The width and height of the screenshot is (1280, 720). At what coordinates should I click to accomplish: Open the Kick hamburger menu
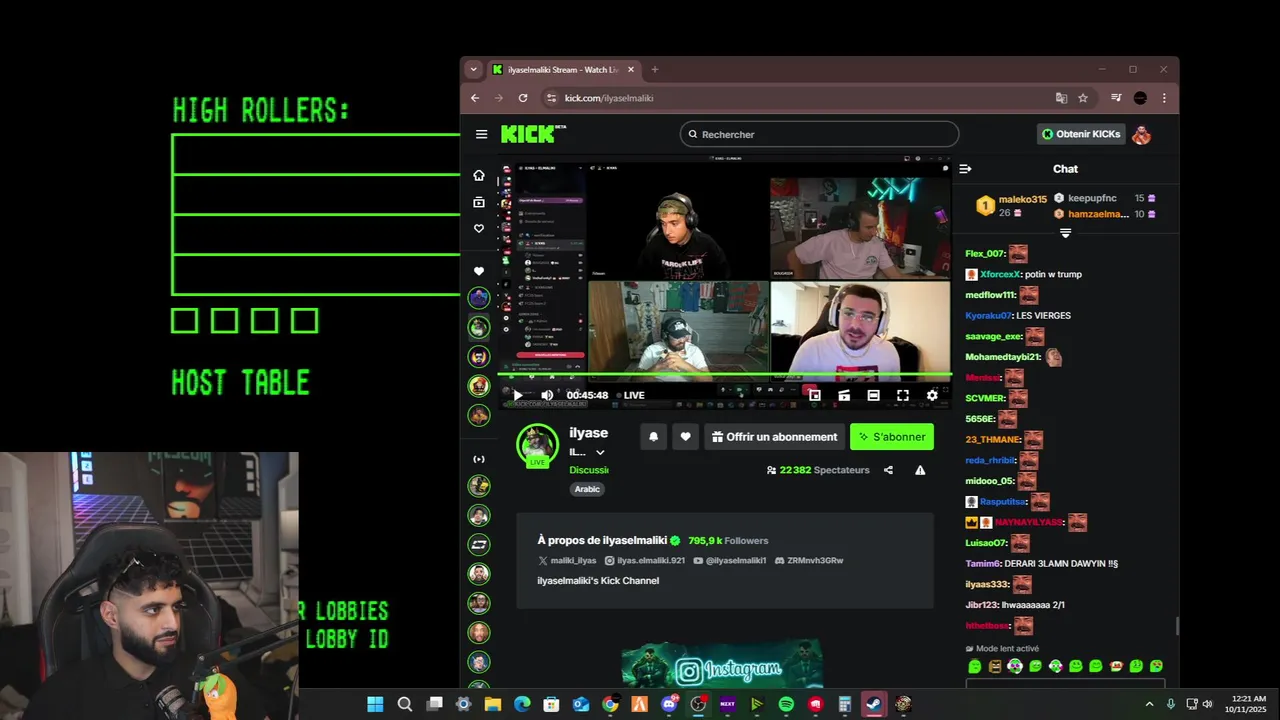point(481,134)
